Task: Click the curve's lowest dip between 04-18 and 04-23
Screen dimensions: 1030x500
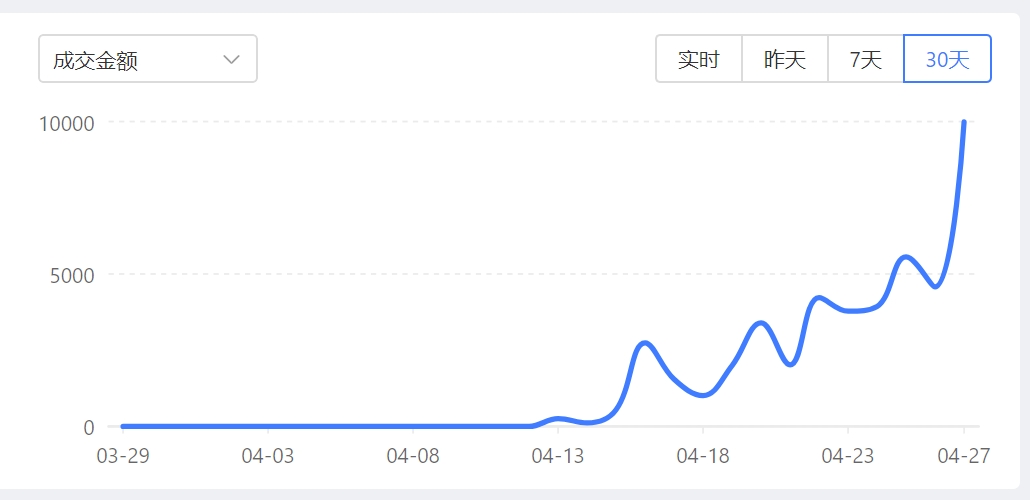Action: coord(790,364)
